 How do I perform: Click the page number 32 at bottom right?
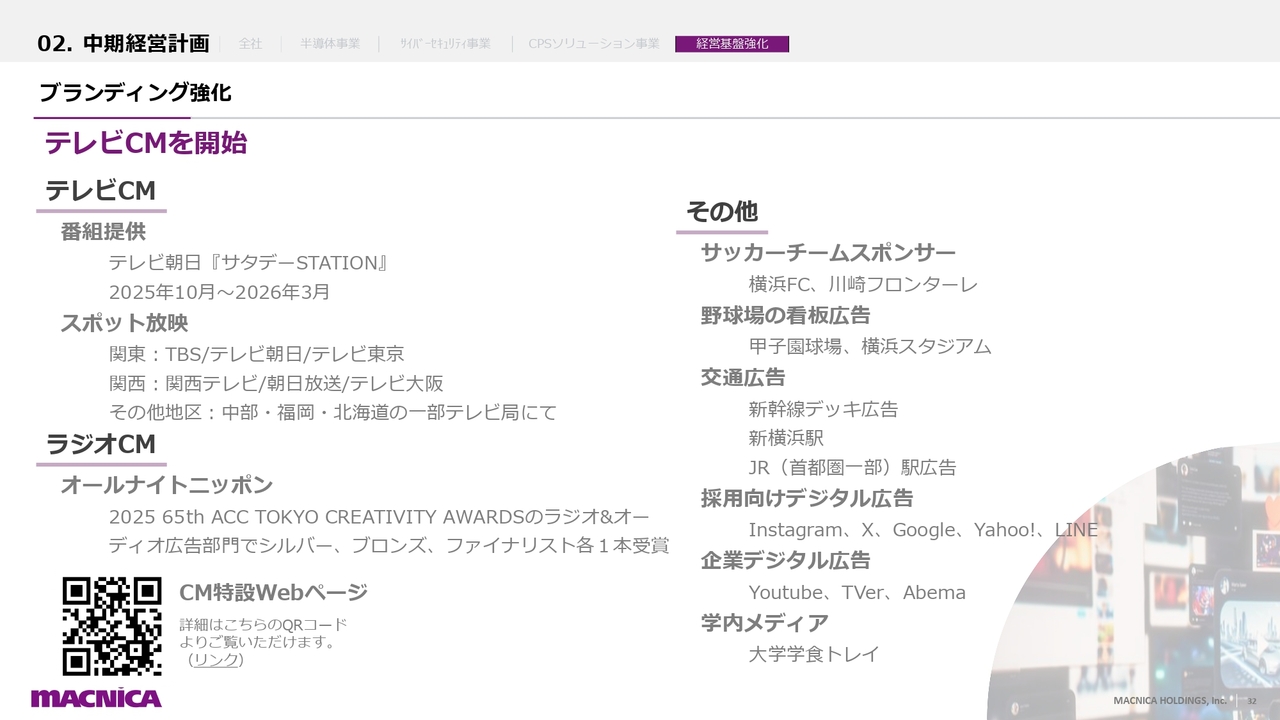[x=1251, y=701]
